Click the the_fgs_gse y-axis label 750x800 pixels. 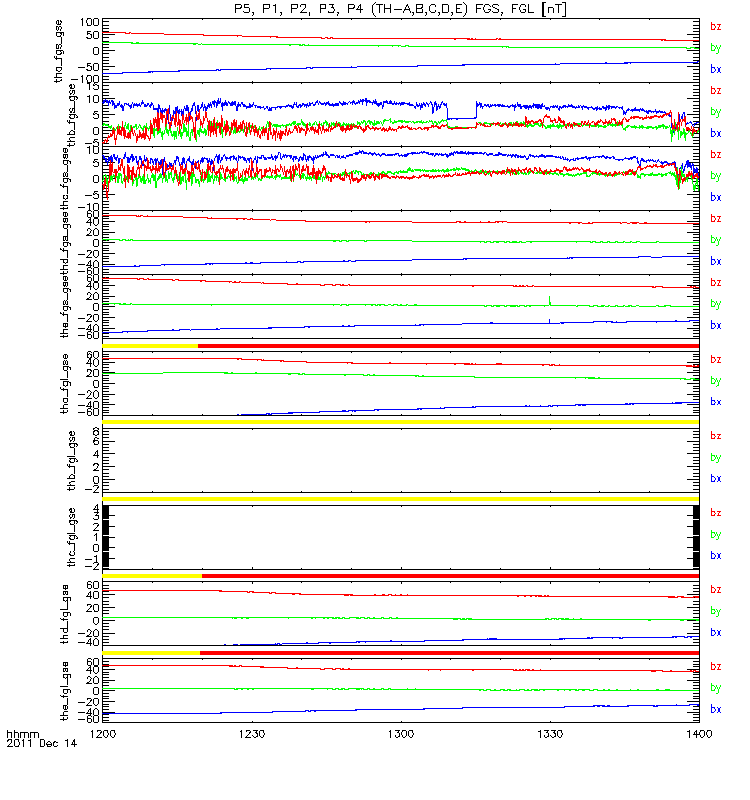click(x=65, y=306)
